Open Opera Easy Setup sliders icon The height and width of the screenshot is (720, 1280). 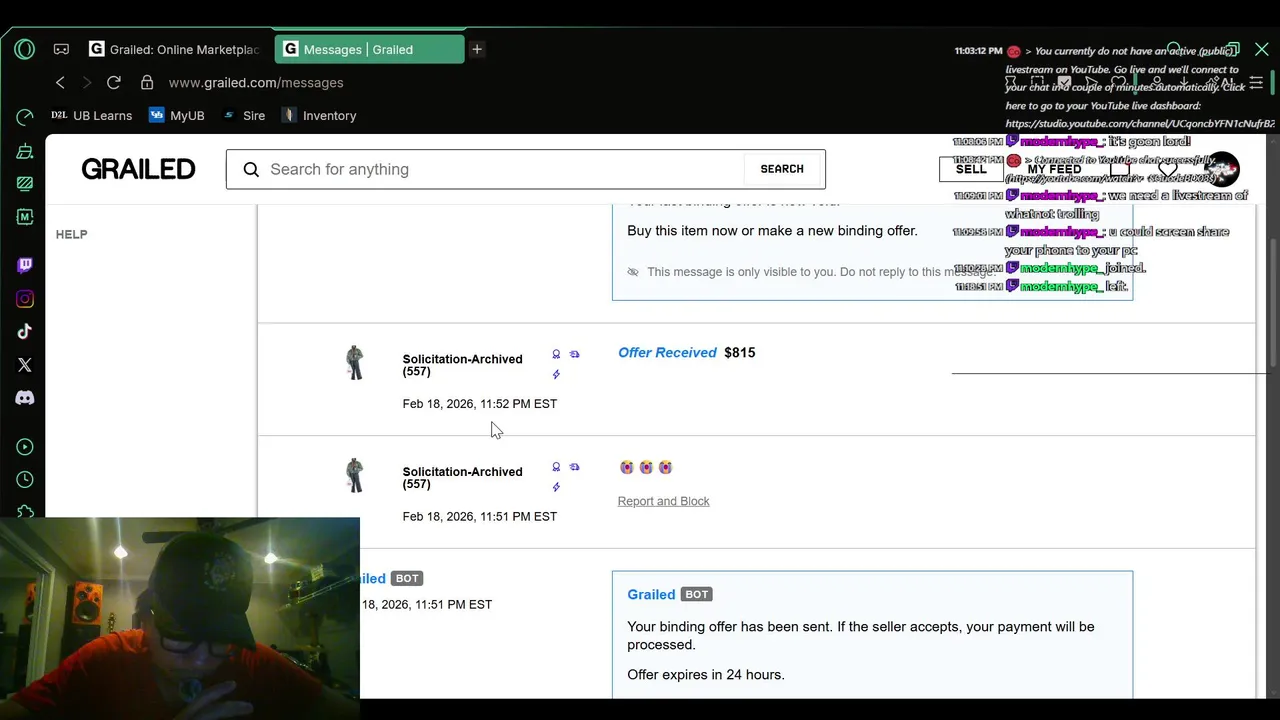pos(1256,83)
